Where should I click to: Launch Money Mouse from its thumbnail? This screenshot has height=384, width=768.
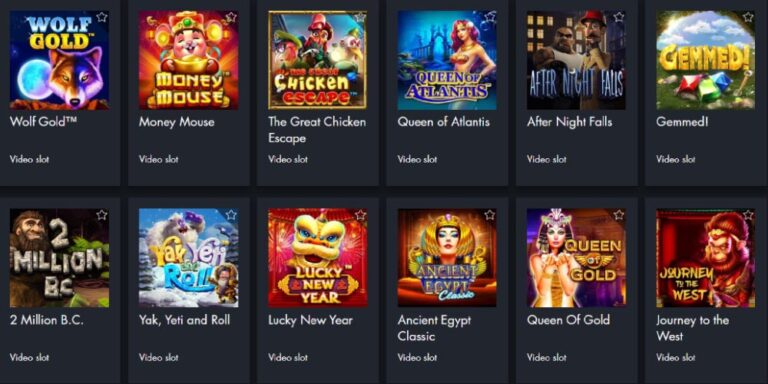tap(189, 60)
